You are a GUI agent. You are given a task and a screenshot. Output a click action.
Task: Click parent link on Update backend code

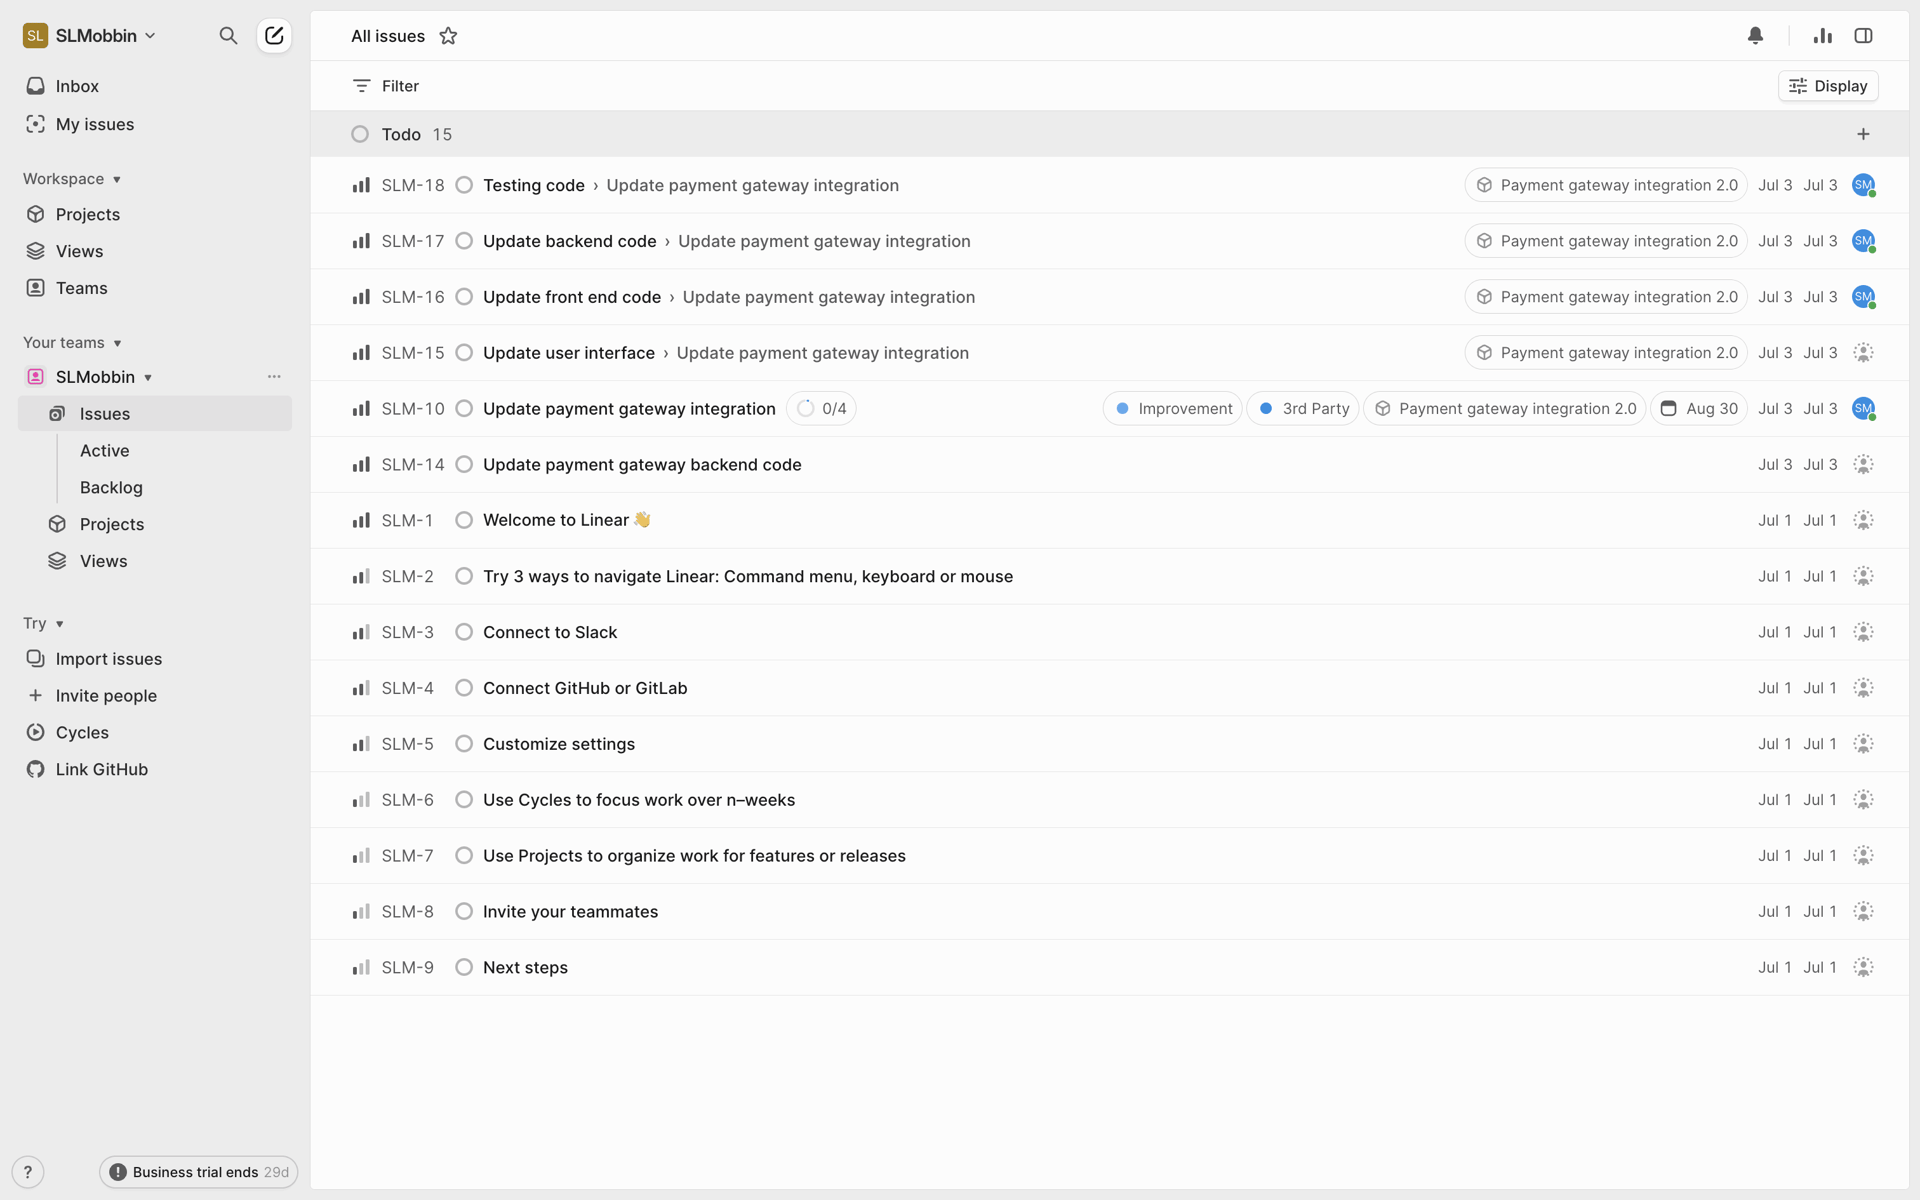tap(824, 241)
